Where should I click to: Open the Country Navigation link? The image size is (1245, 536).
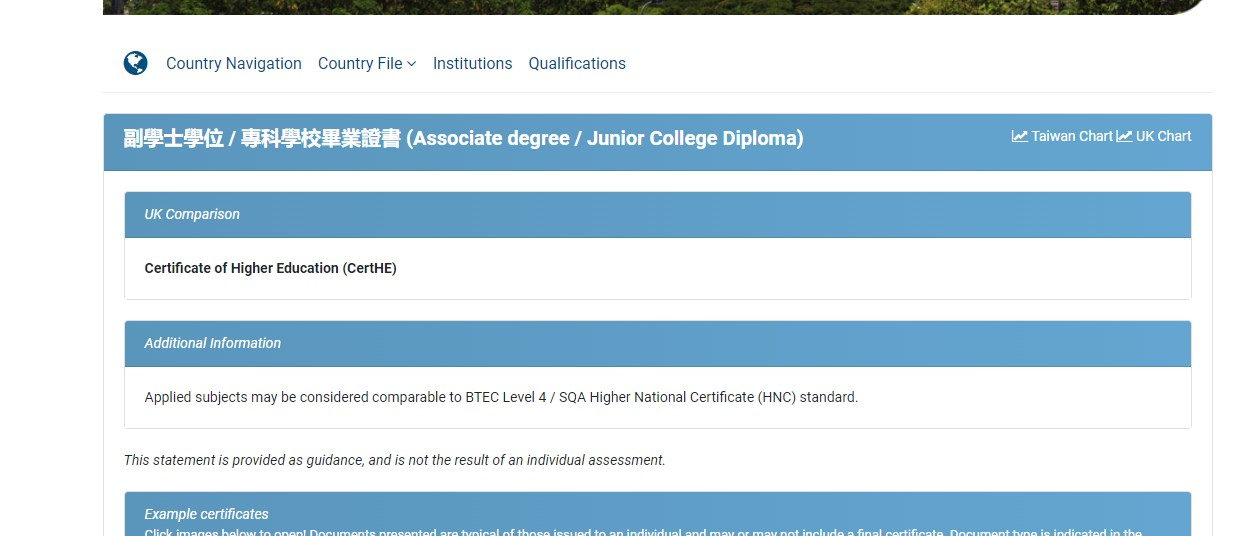point(234,63)
